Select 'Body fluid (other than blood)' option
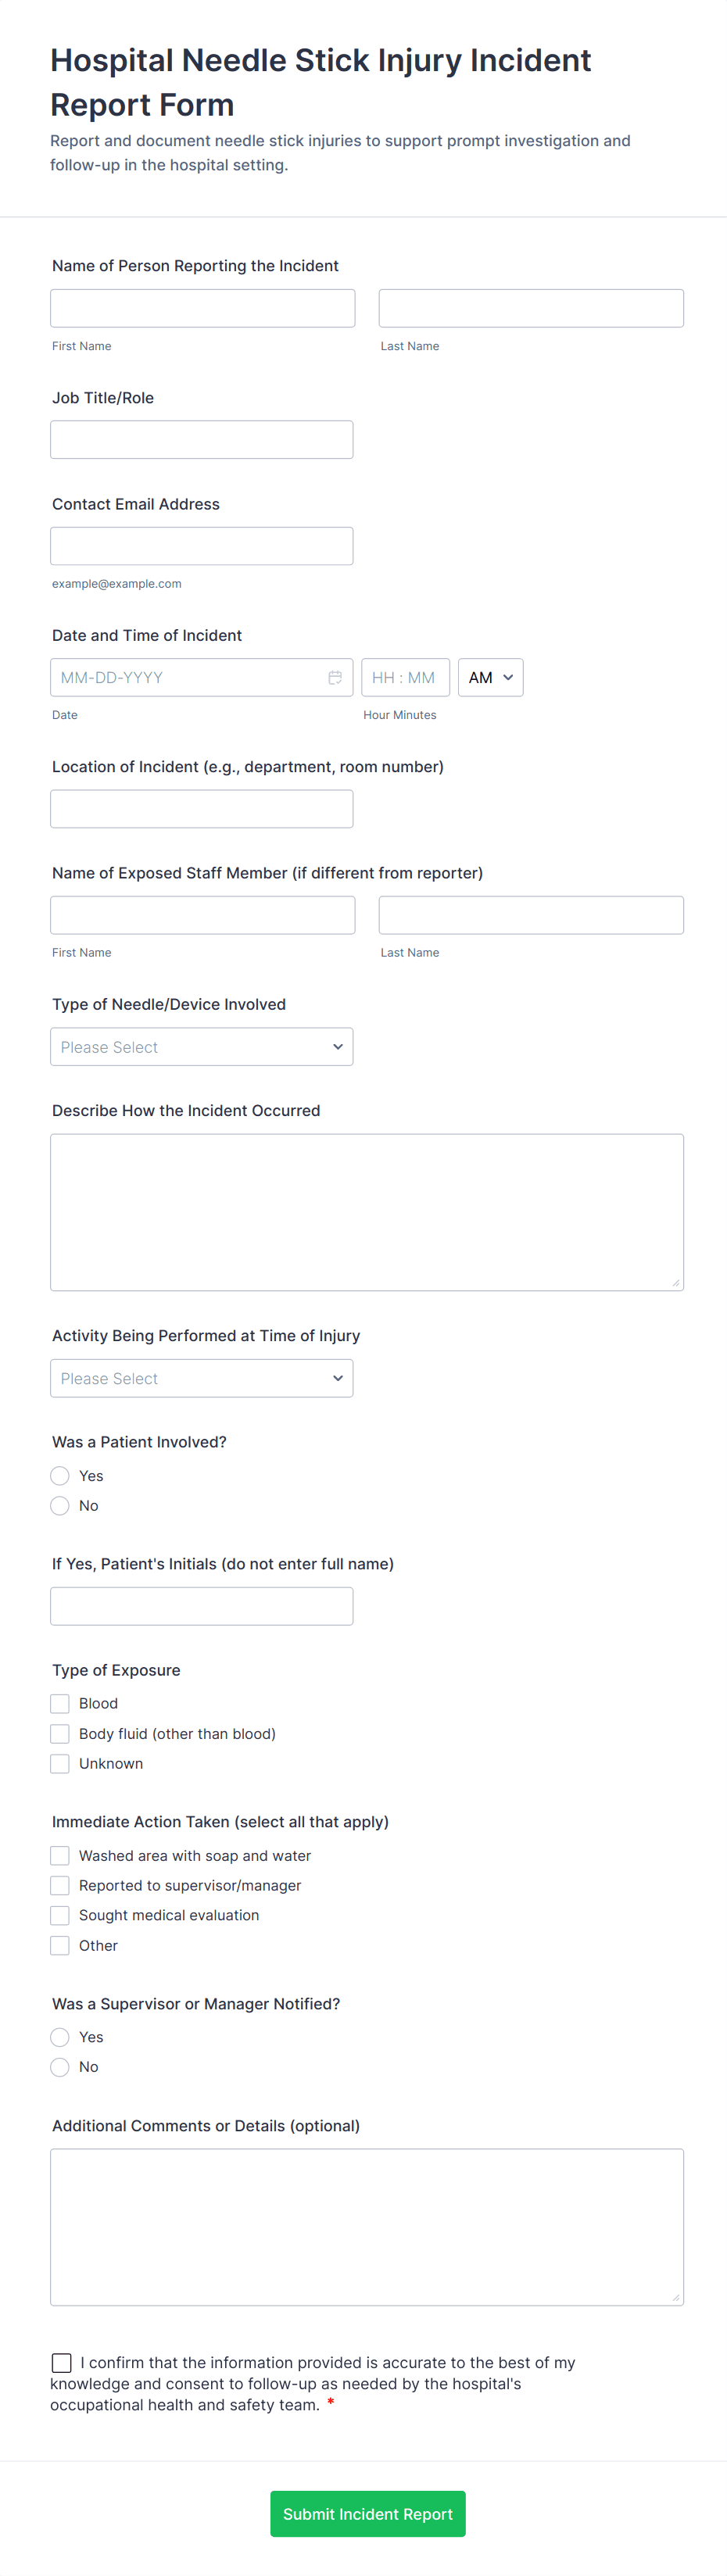This screenshot has width=727, height=2576. [x=60, y=1733]
